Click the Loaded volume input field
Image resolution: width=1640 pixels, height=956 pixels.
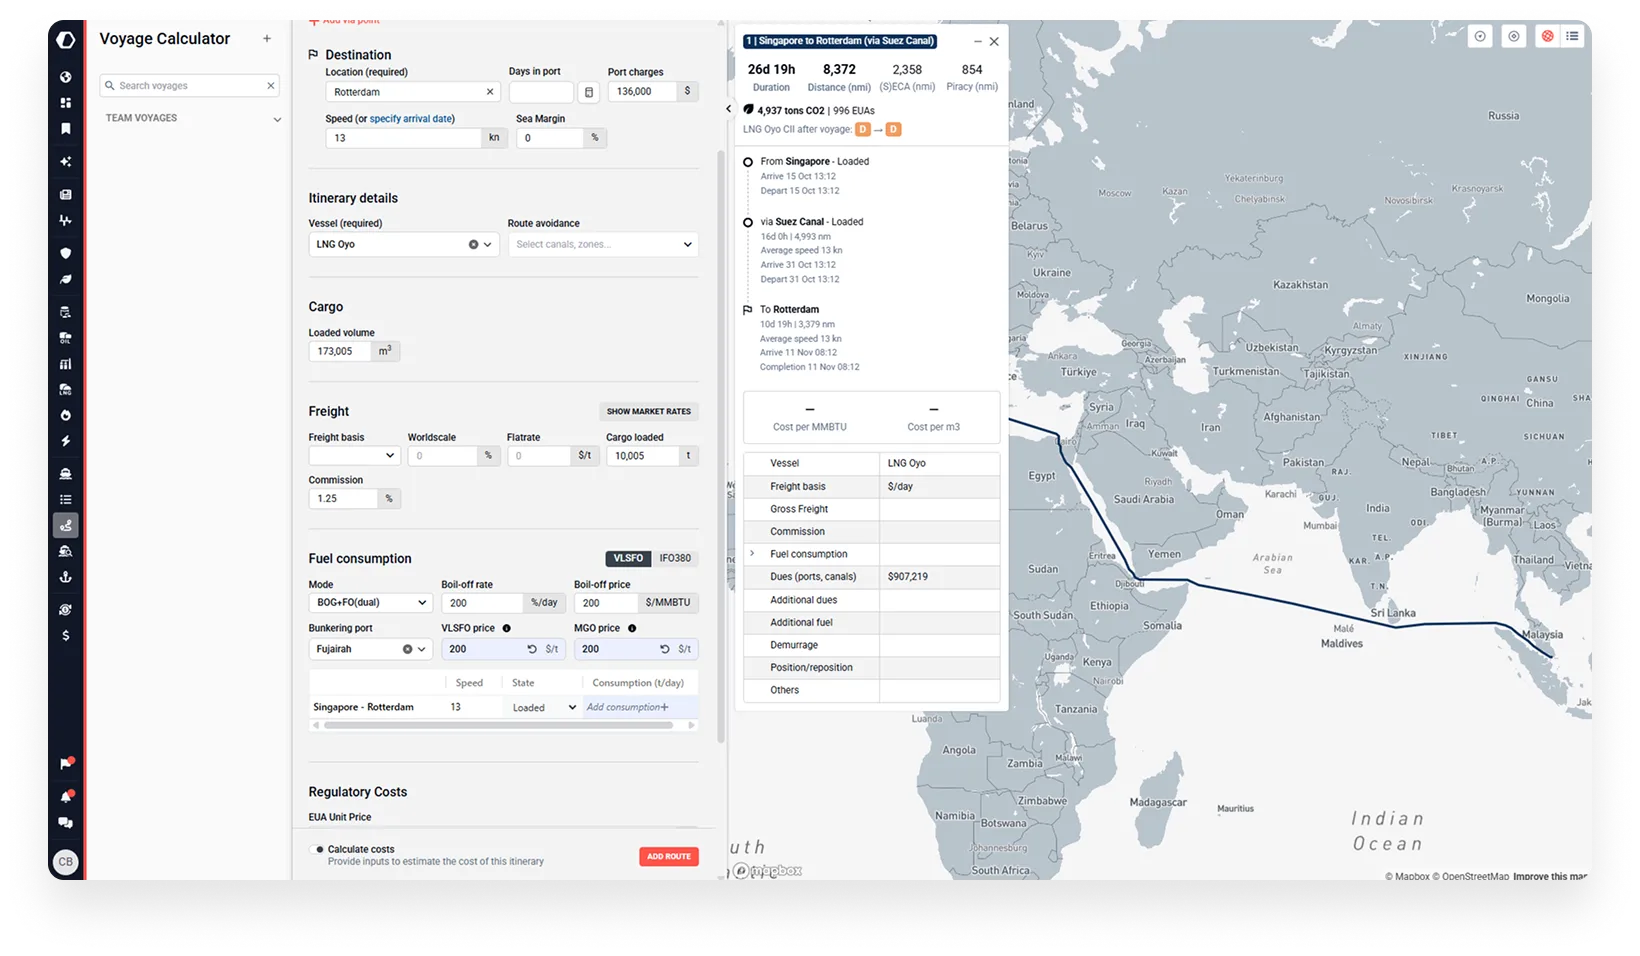click(x=340, y=351)
